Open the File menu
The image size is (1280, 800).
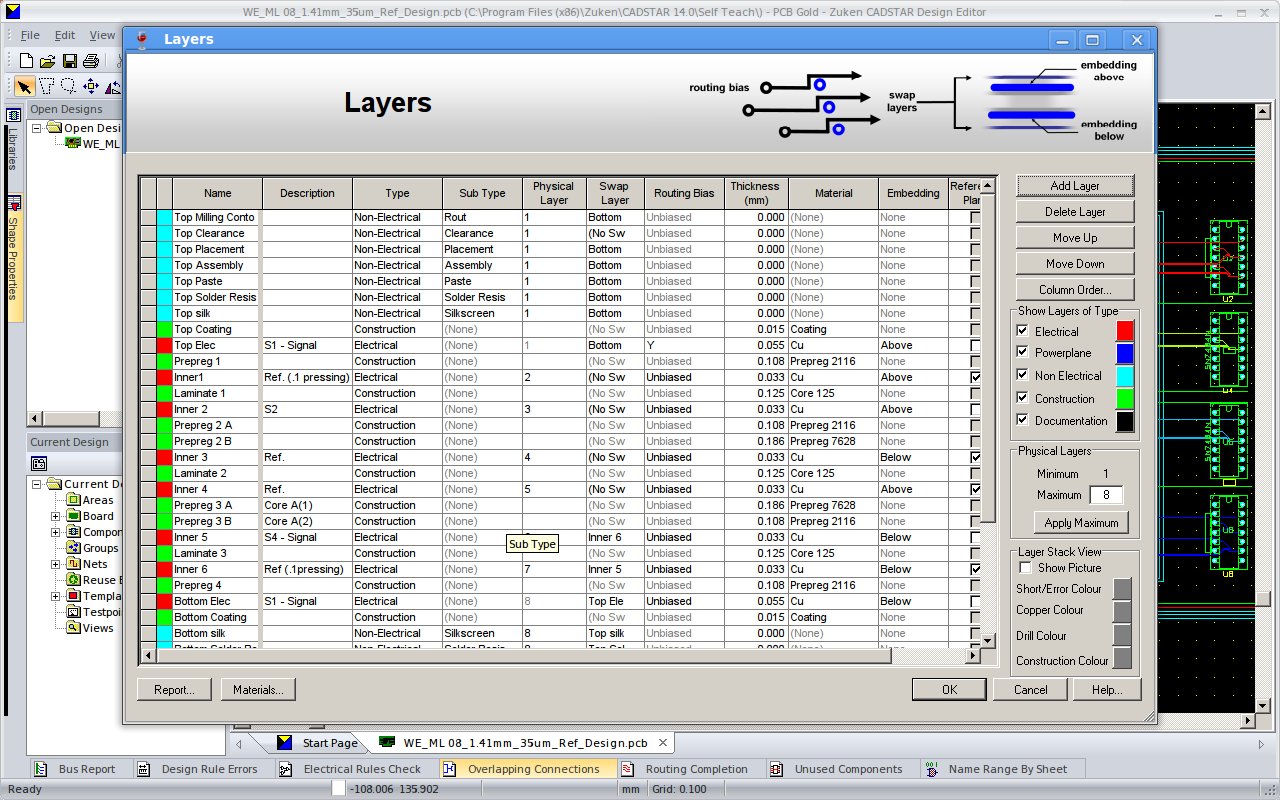pyautogui.click(x=30, y=35)
